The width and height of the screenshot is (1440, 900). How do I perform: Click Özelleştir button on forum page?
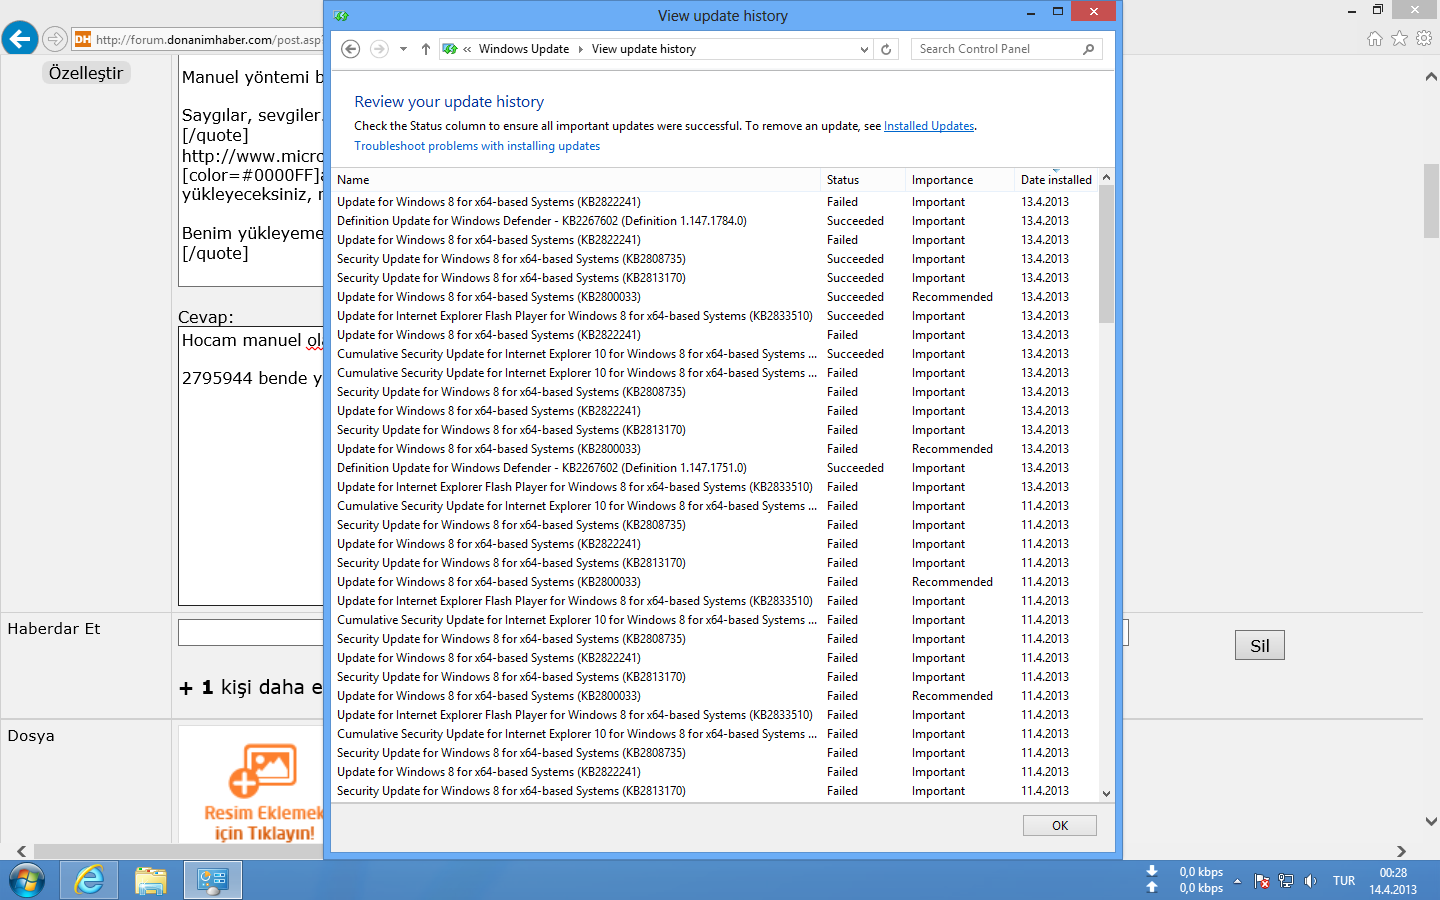pos(86,73)
